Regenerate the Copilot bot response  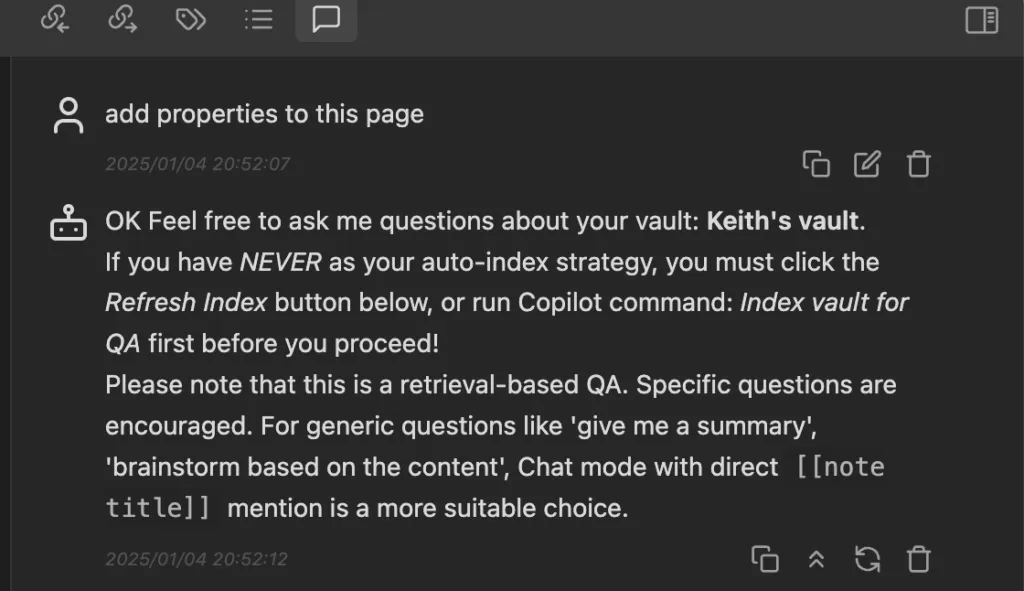(x=867, y=559)
